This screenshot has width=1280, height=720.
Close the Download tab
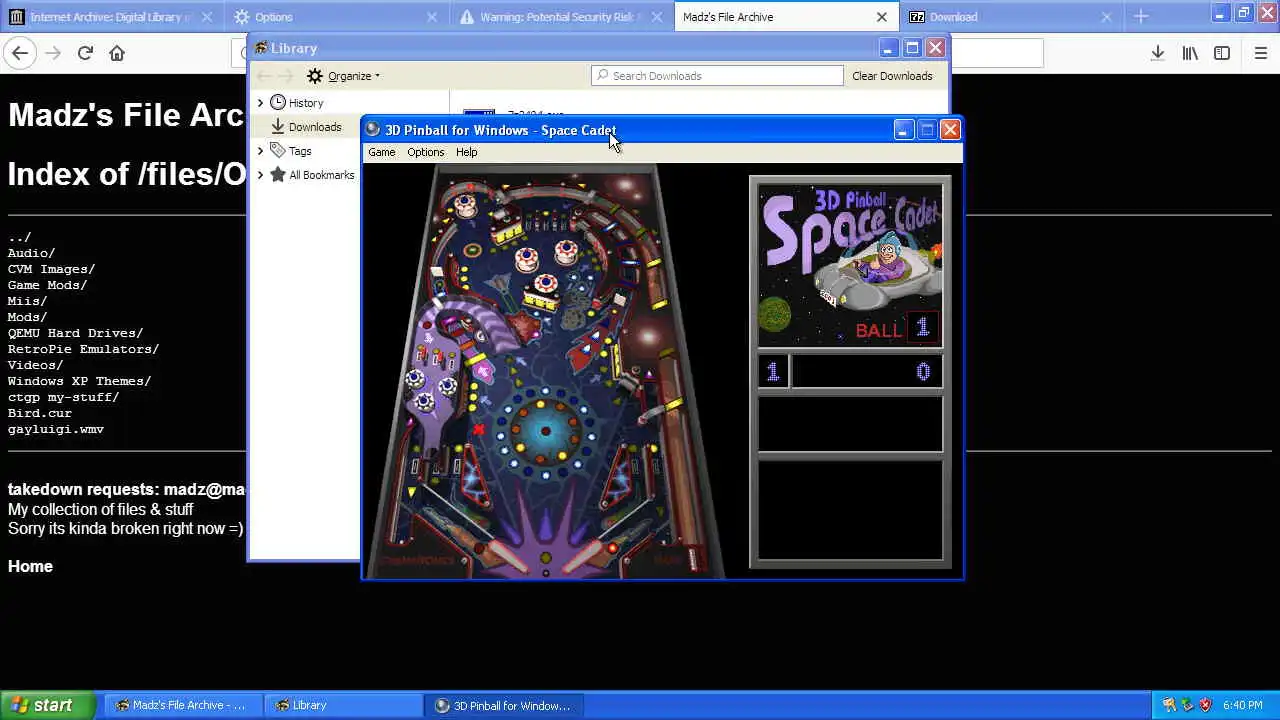[1106, 17]
